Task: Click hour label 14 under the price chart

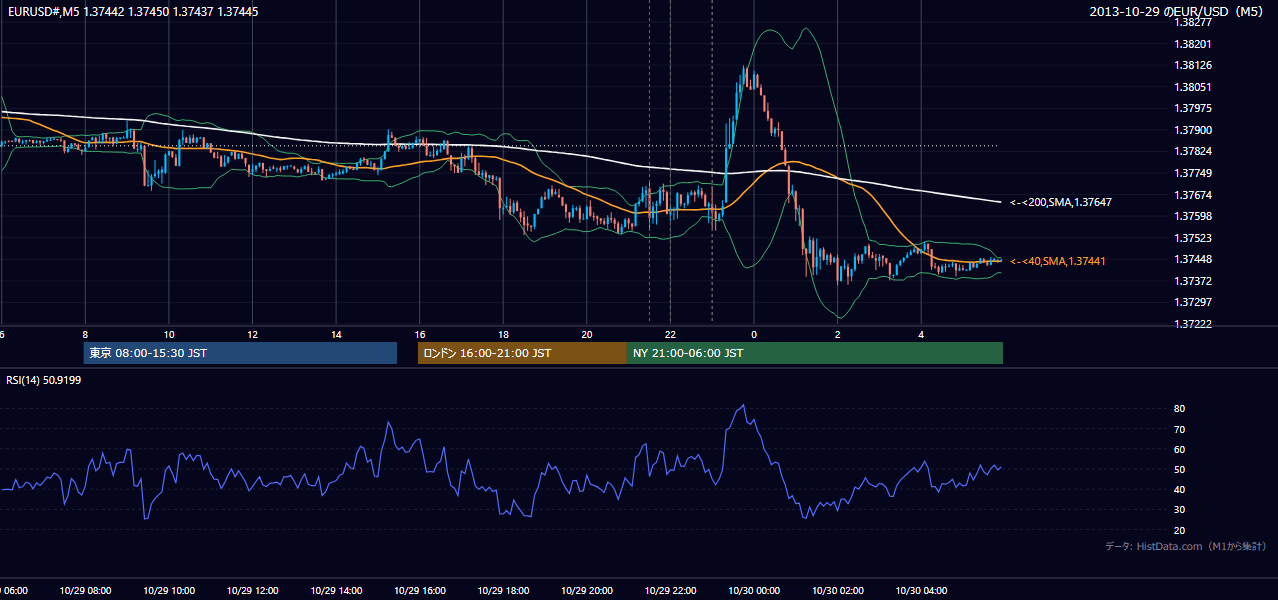Action: [336, 334]
